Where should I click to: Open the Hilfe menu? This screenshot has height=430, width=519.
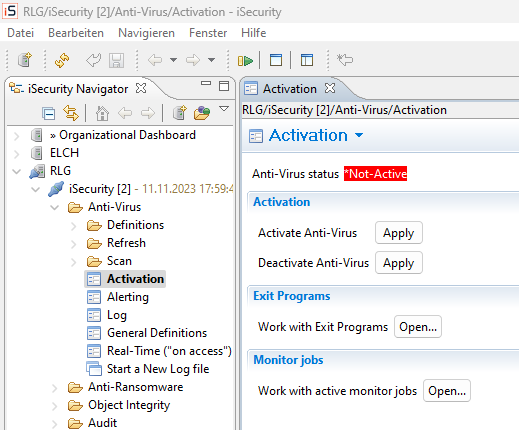(x=254, y=33)
